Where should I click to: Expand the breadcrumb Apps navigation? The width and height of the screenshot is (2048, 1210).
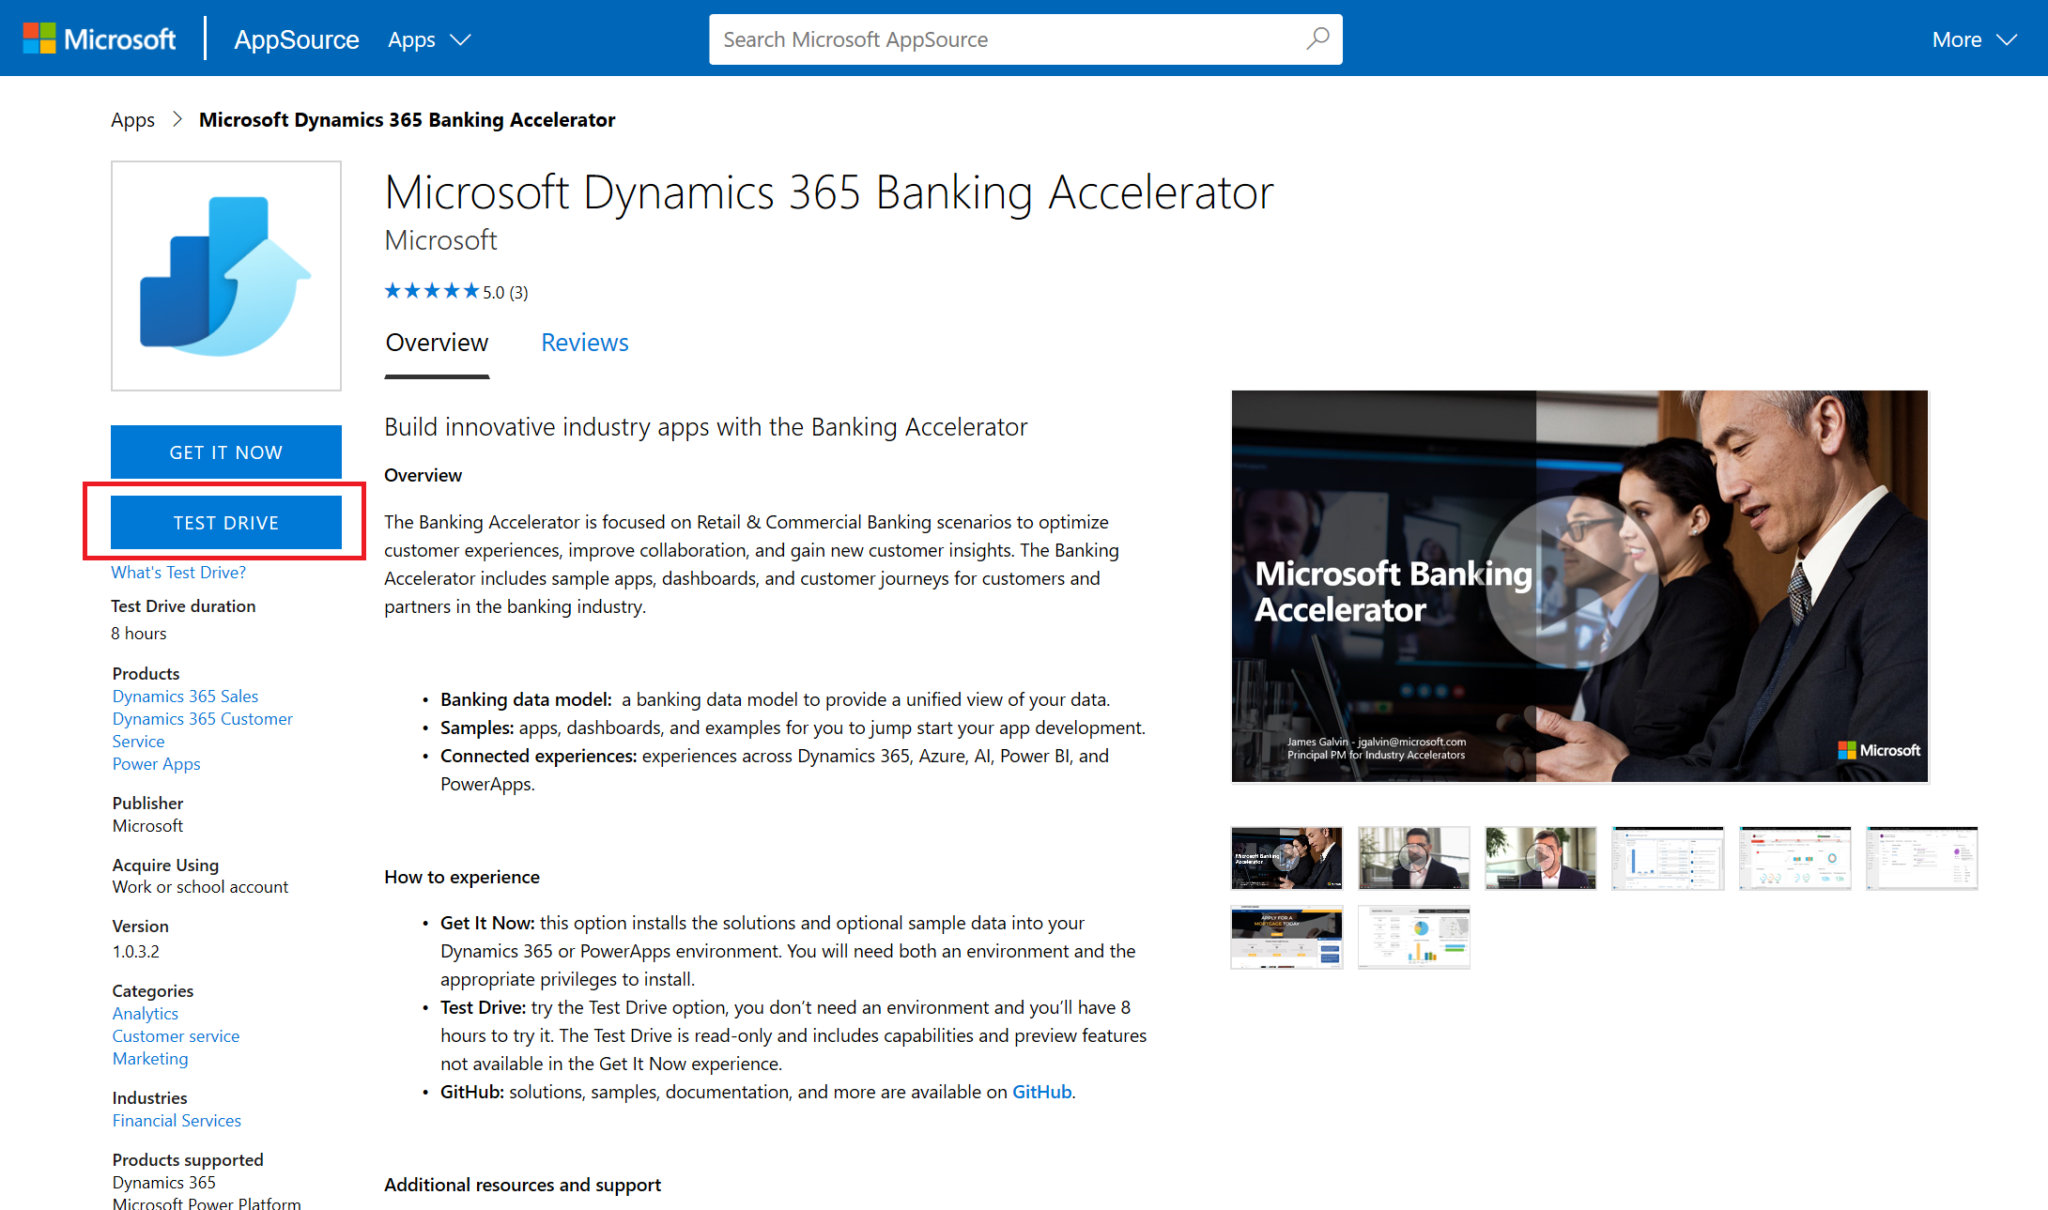click(132, 119)
